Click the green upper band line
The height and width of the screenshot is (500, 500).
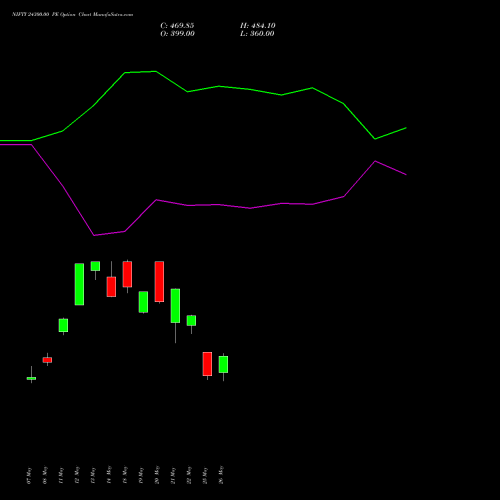coord(203,89)
